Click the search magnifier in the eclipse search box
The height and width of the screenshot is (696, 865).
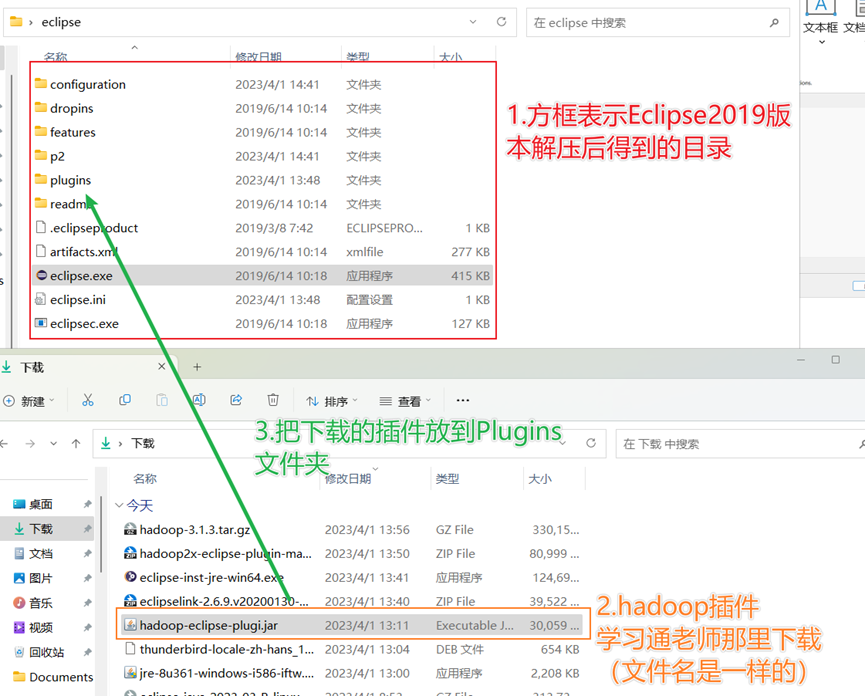coord(775,23)
